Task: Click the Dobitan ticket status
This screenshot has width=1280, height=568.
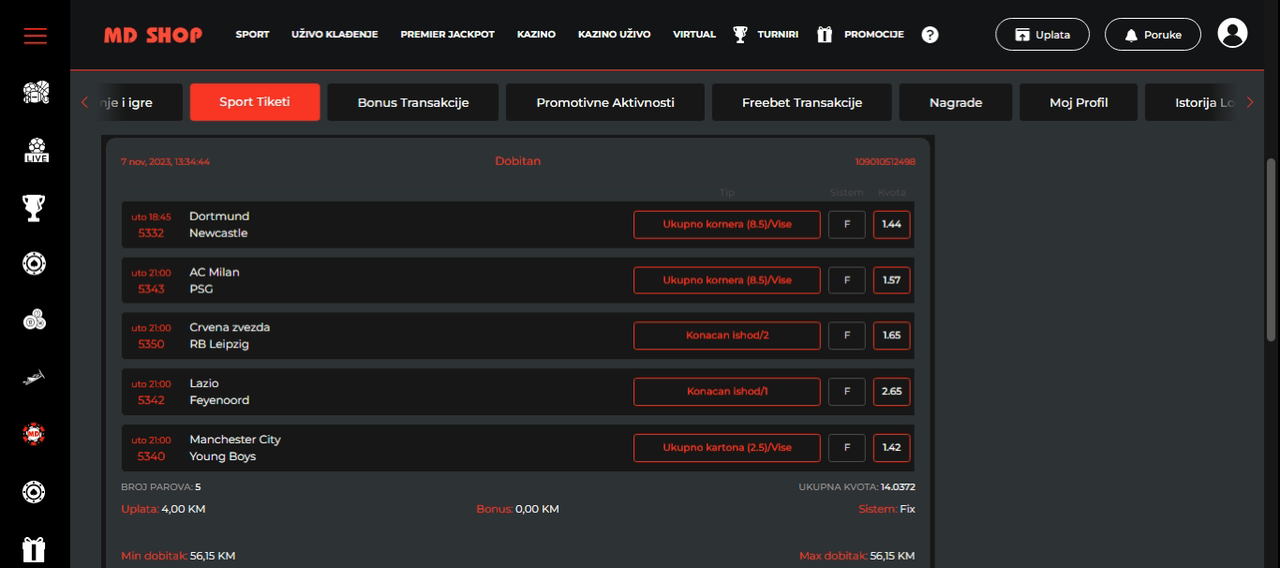Action: (518, 161)
